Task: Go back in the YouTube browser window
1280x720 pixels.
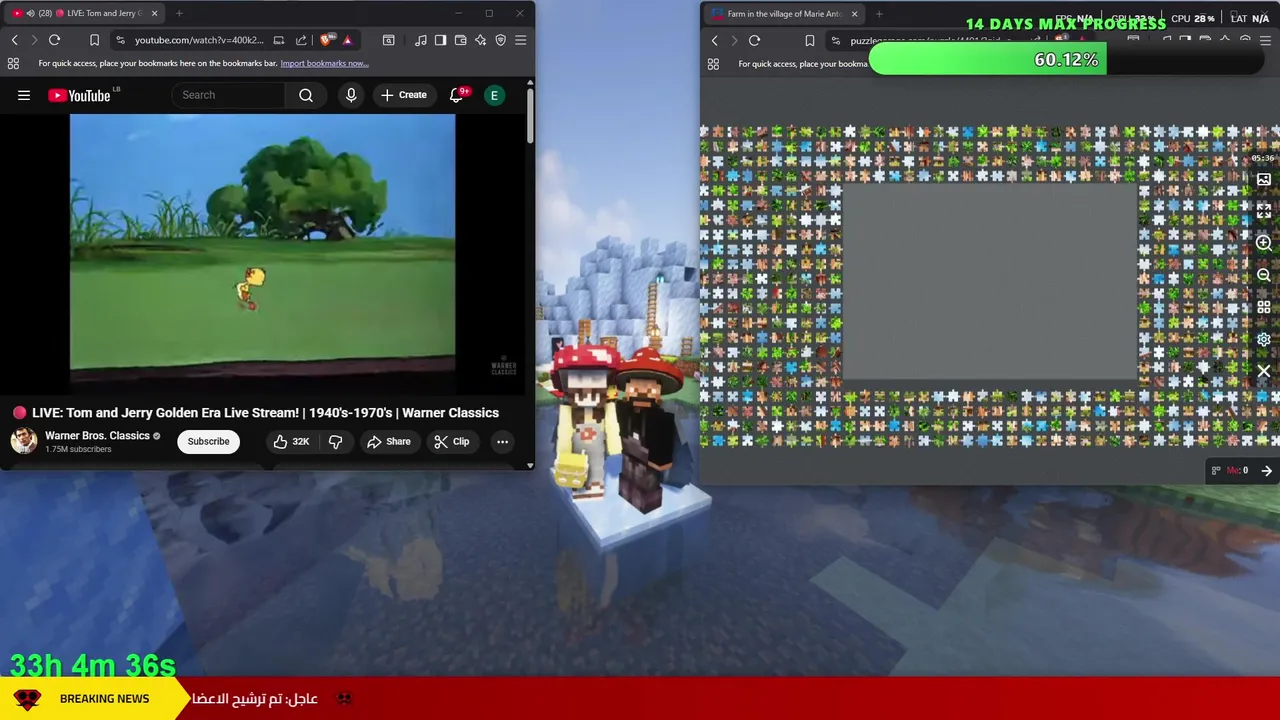Action: tap(15, 40)
